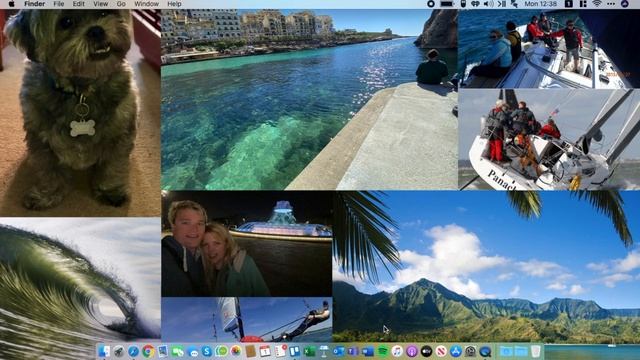Open WhatsApp in the Dock
This screenshot has width=640, height=360.
222,351
